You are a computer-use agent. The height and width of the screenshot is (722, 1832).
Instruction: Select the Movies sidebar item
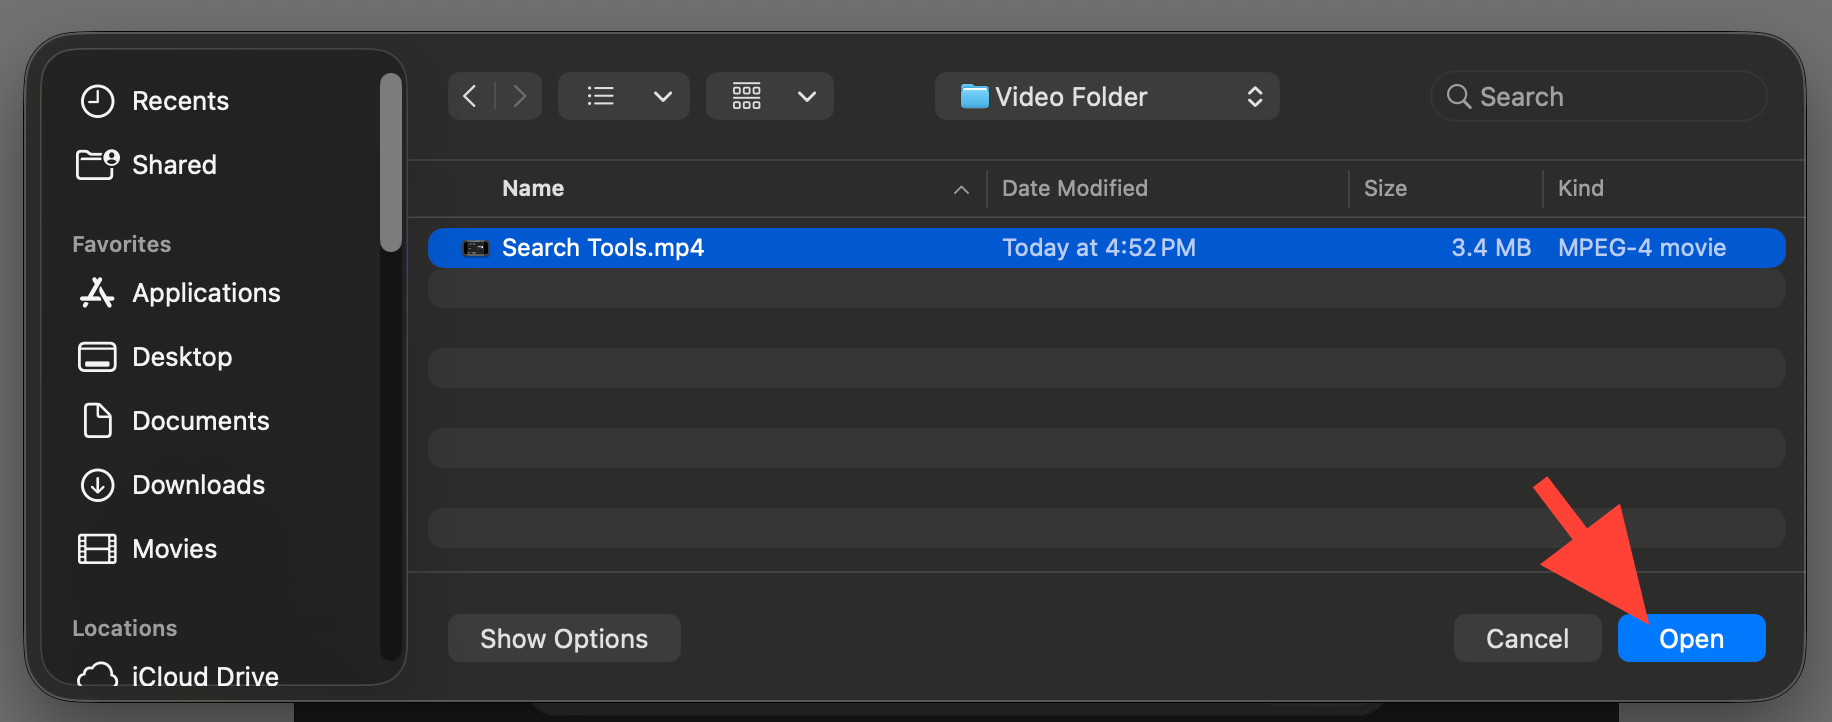click(x=174, y=549)
